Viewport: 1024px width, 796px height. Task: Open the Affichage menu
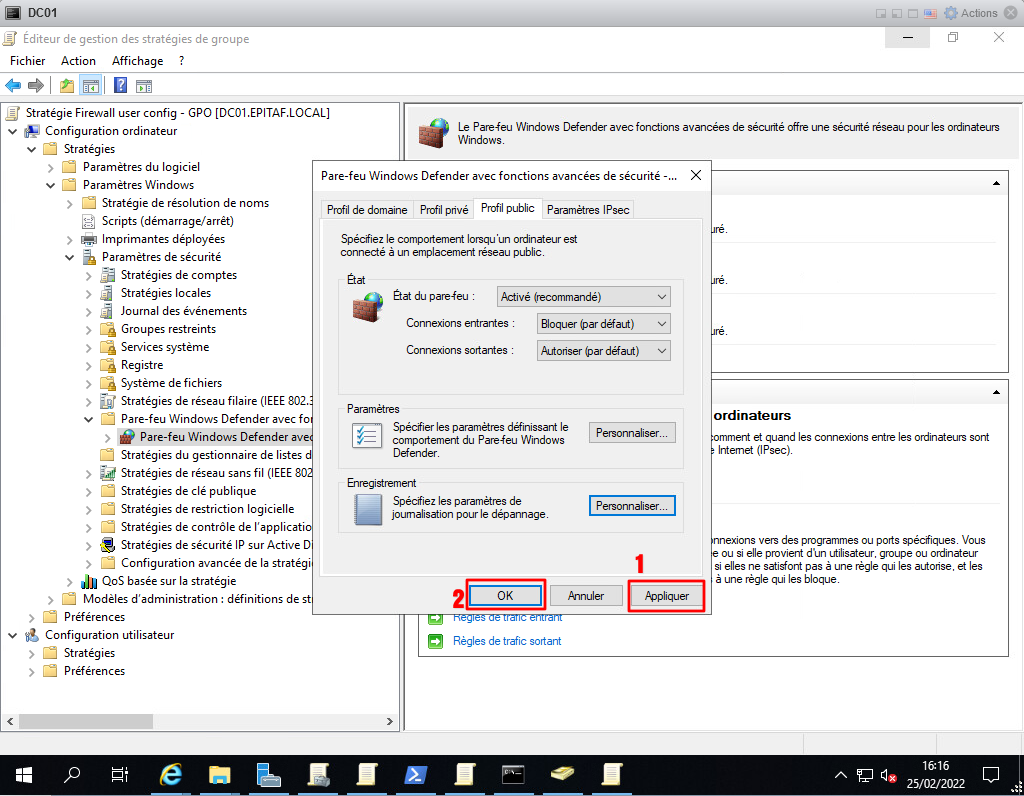click(137, 61)
